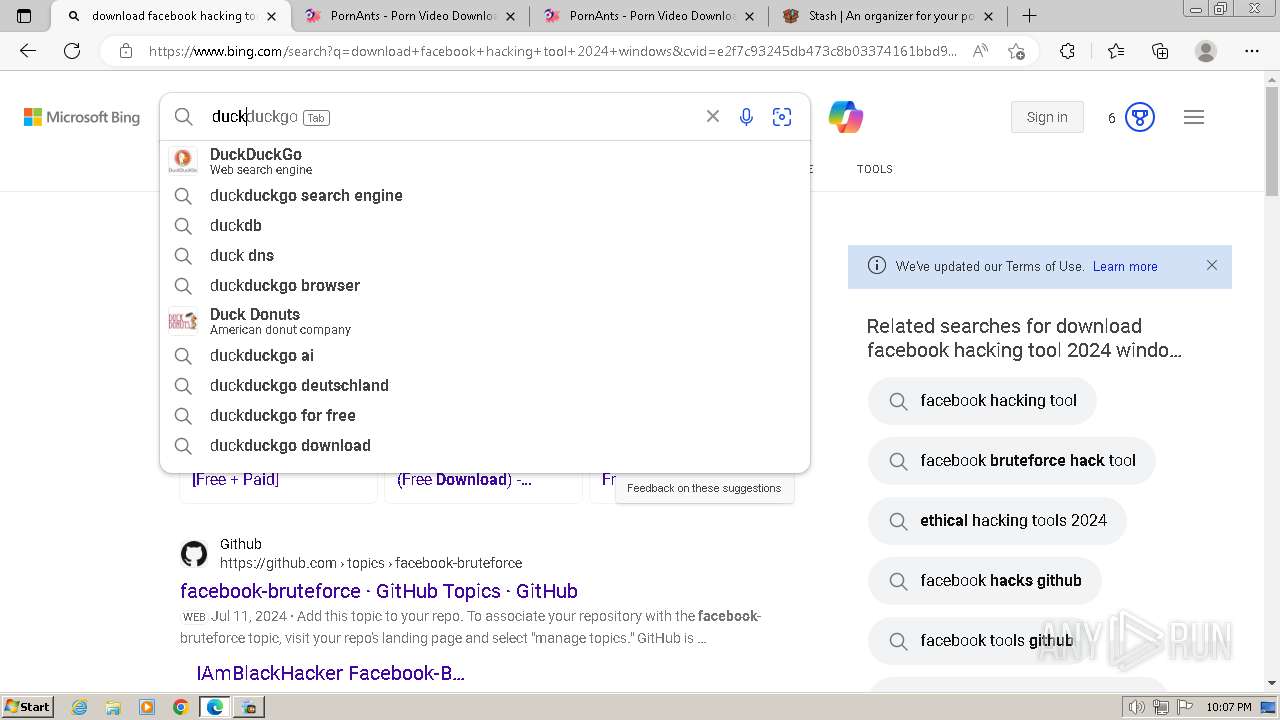This screenshot has width=1280, height=720.
Task: Open facebook-bruteforce GitHub Topics result
Action: click(379, 591)
